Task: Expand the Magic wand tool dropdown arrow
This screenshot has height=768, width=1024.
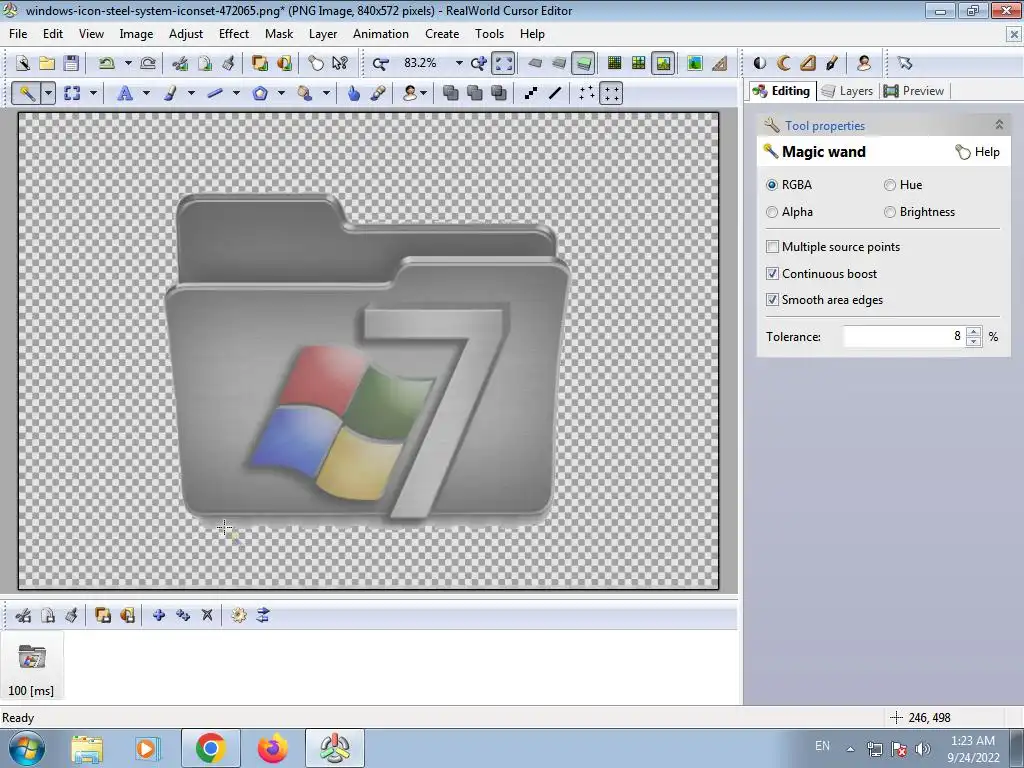Action: pyautogui.click(x=48, y=93)
